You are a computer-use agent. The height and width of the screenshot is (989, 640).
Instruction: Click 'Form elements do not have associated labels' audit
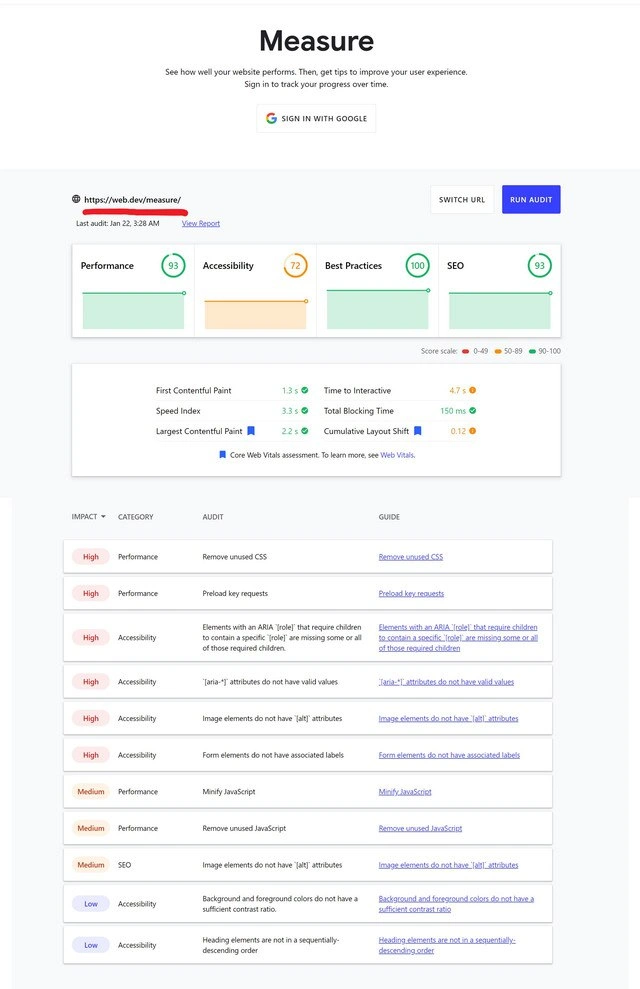(273, 755)
